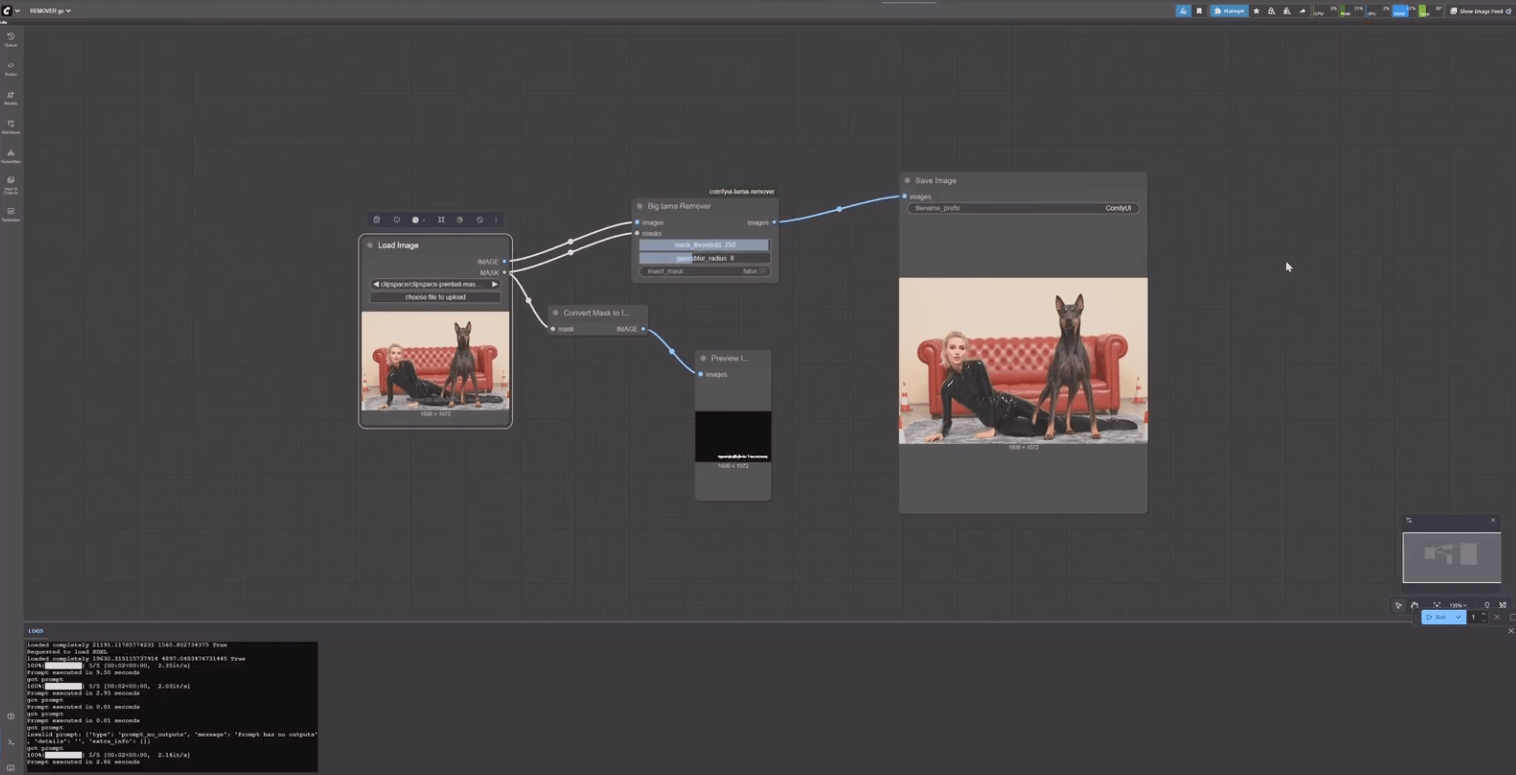Click choose file to upload button
The image size is (1516, 775).
[435, 297]
